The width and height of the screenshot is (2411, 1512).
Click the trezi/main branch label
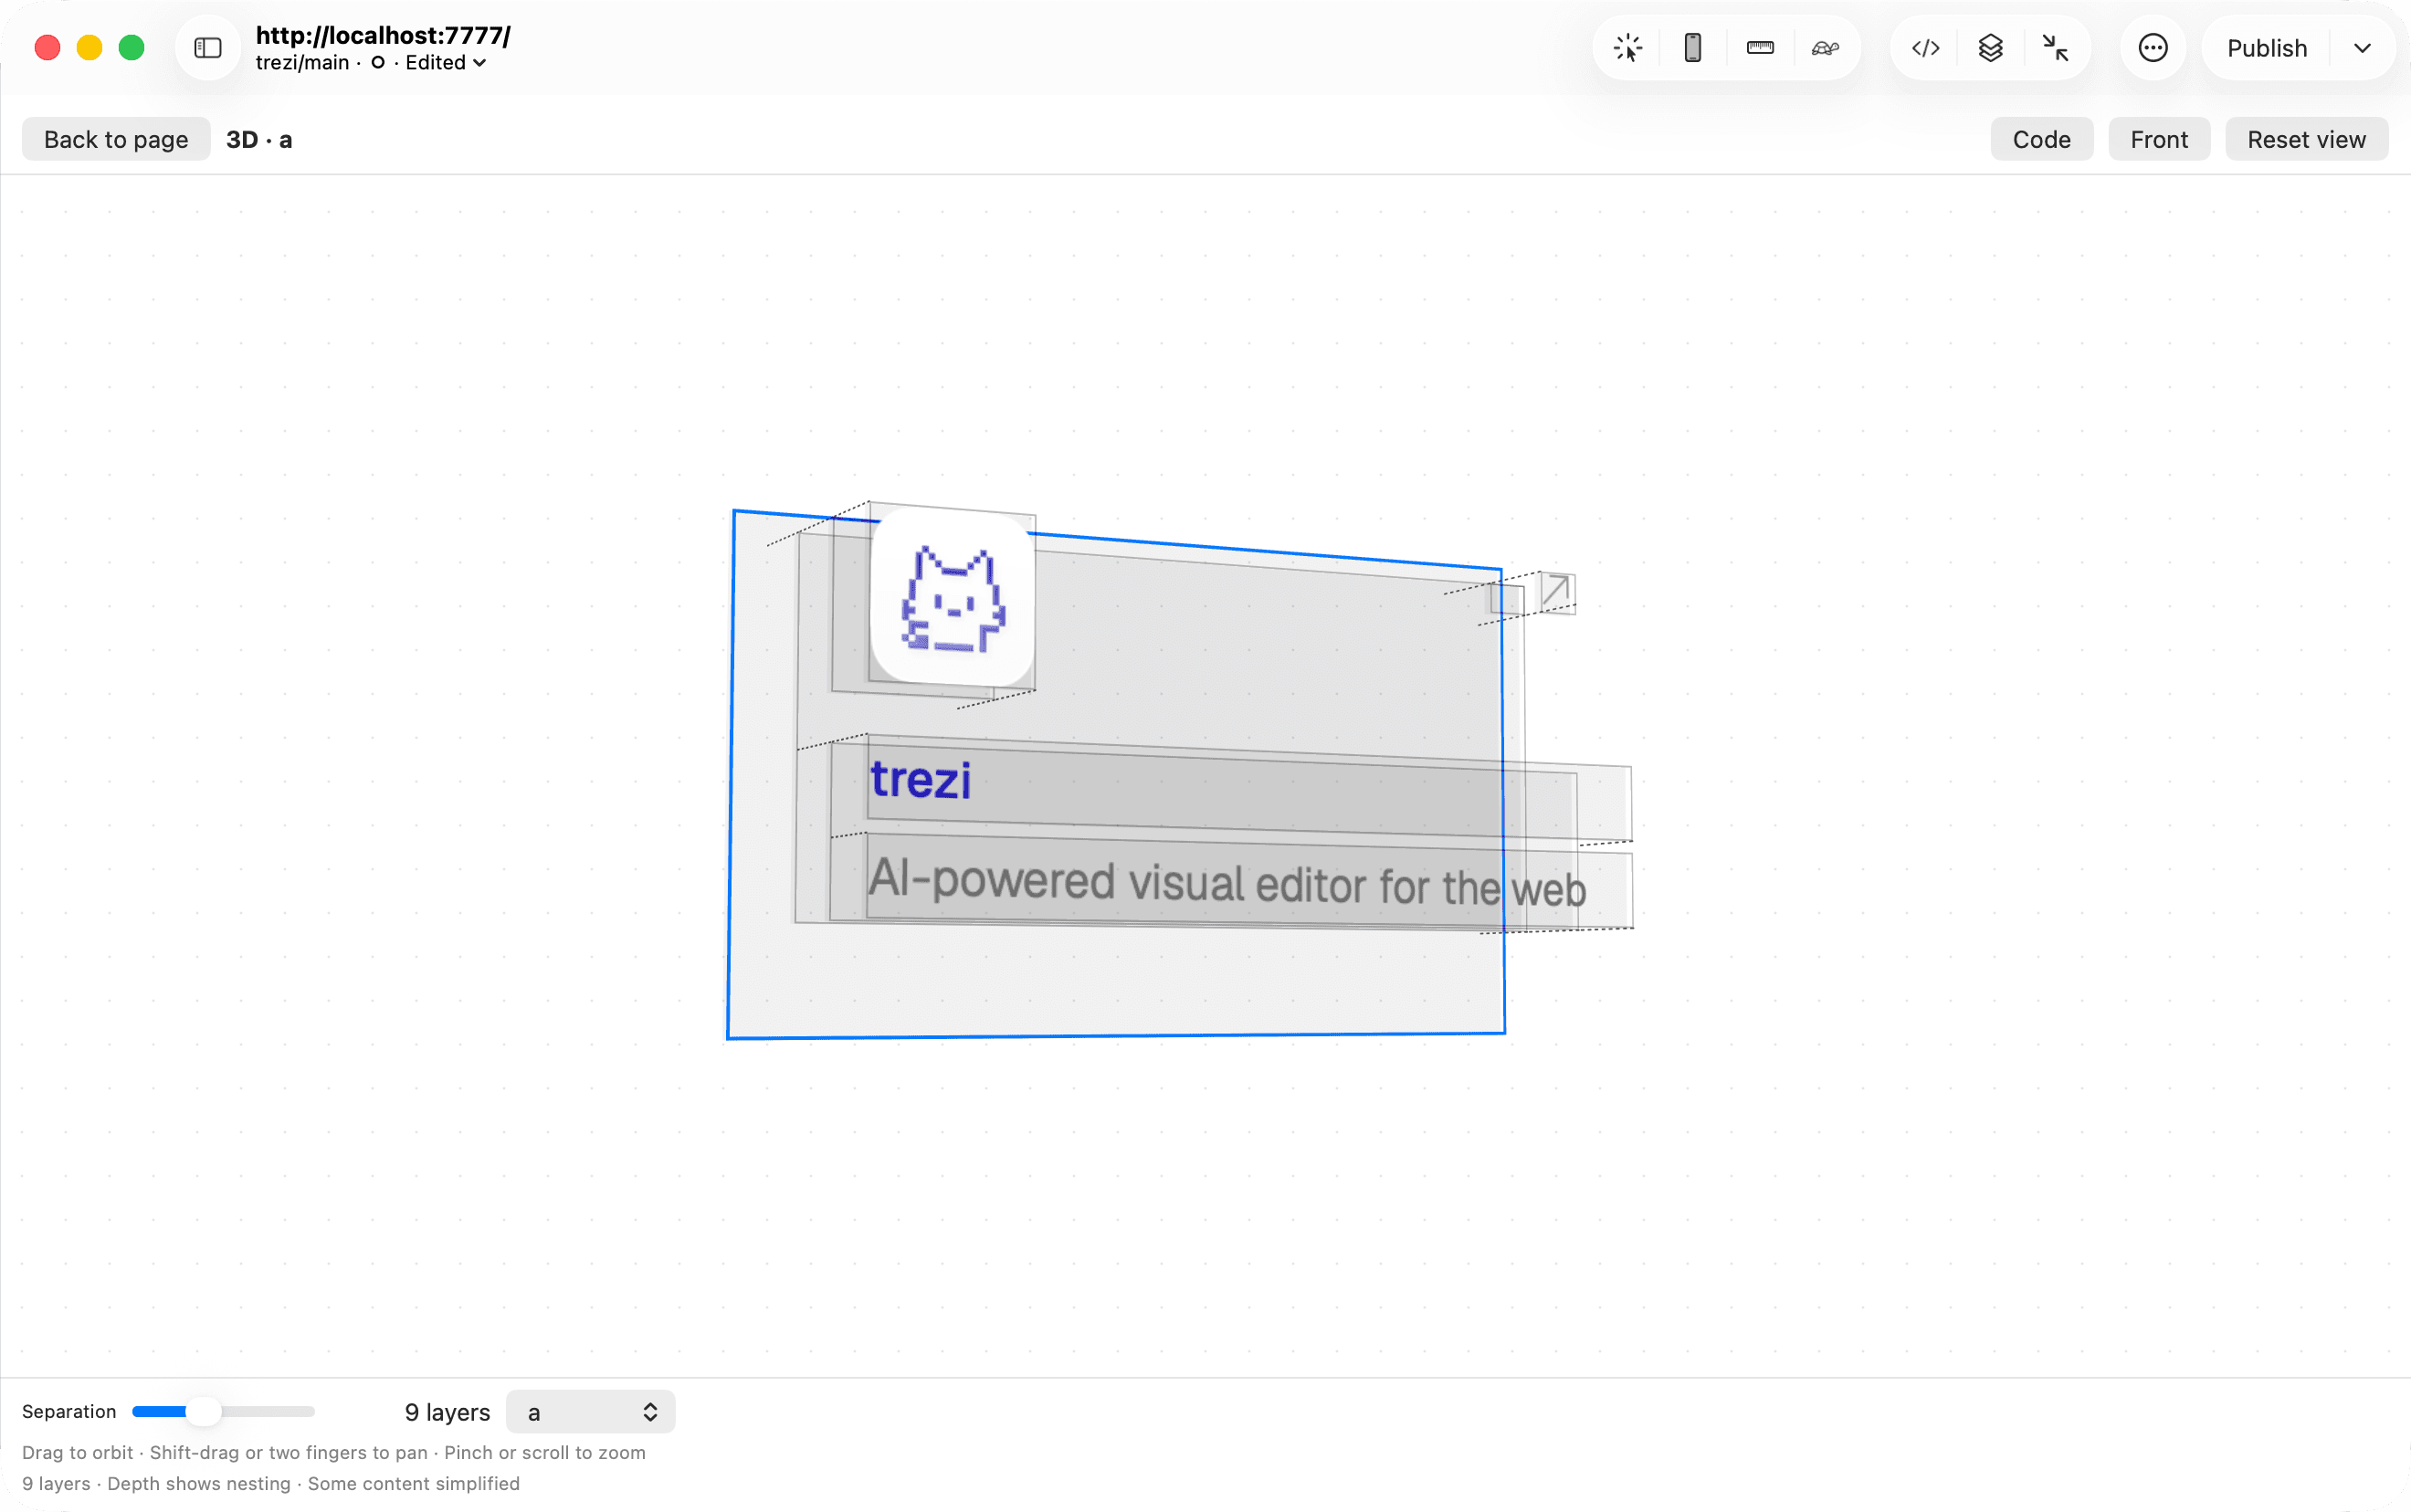coord(302,63)
